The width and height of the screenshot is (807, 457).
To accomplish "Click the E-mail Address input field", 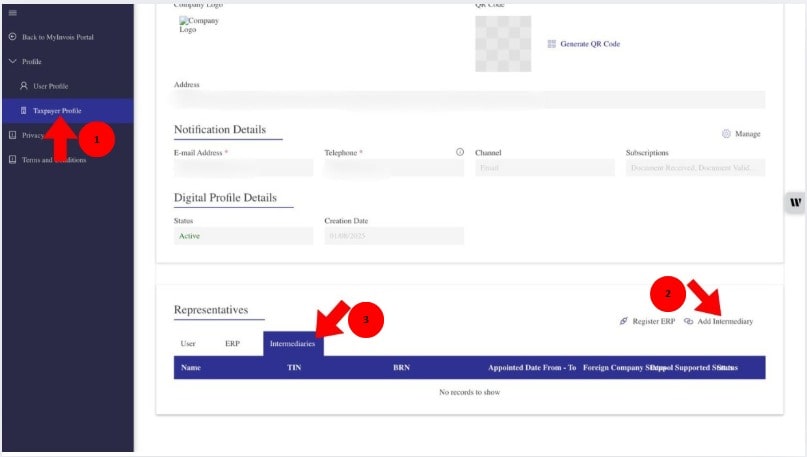I will [x=243, y=168].
